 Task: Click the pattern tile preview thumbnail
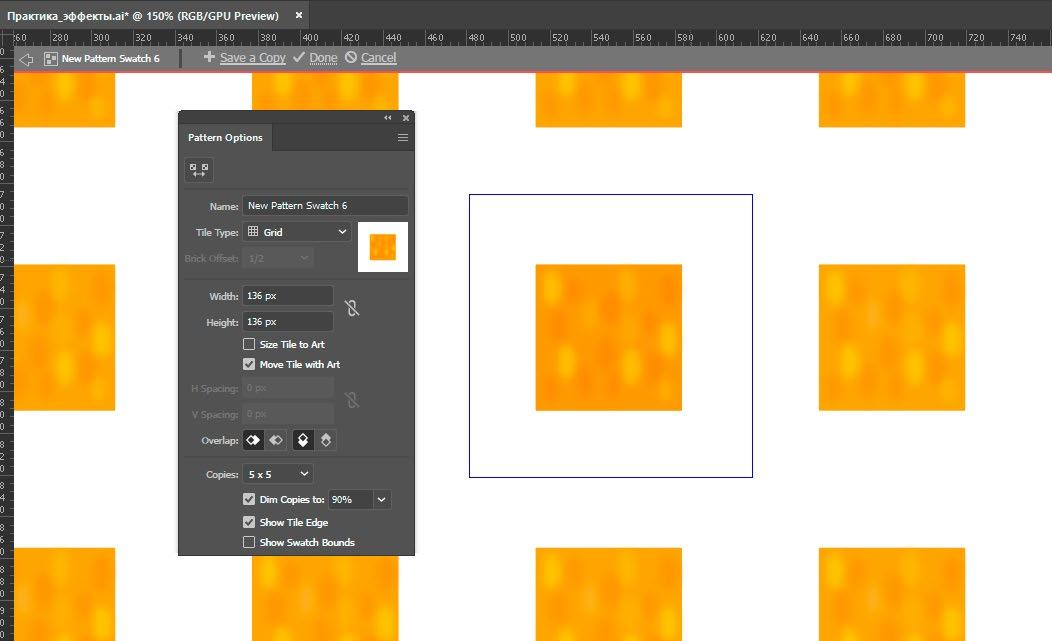click(383, 247)
